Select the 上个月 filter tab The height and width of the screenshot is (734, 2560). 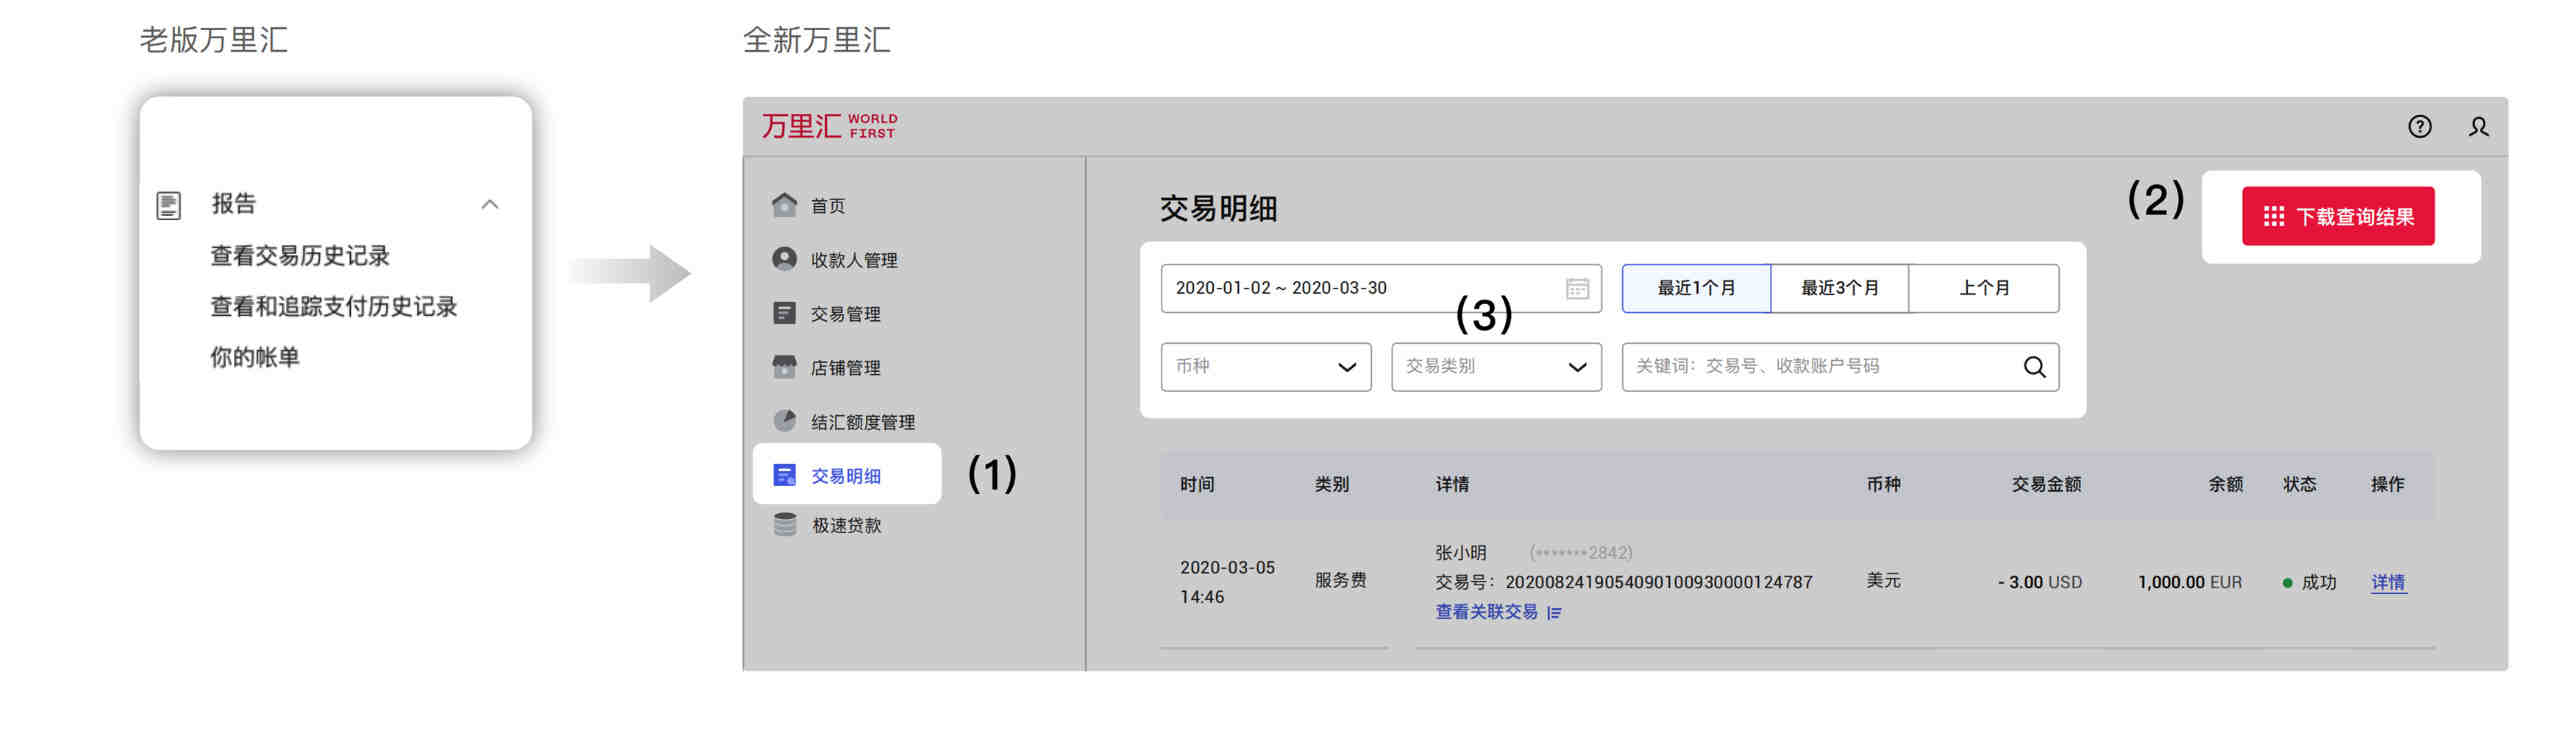pos(1984,288)
